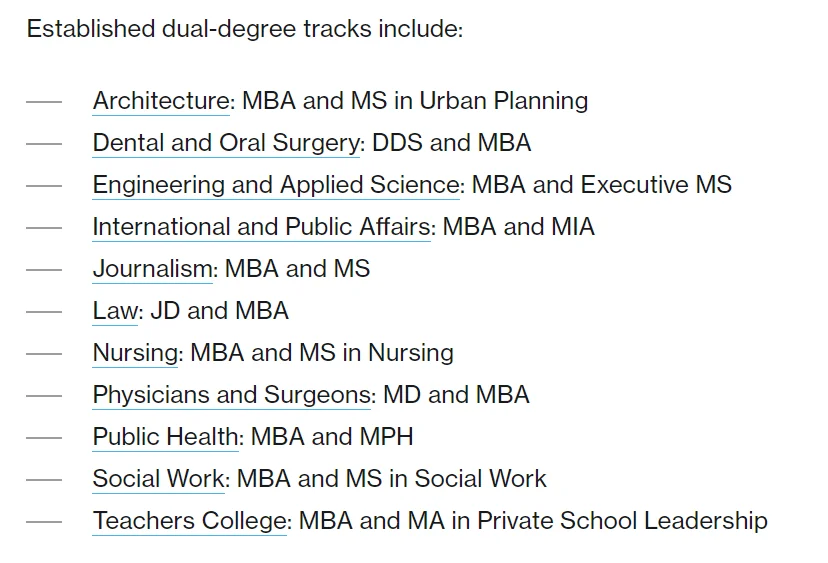Click the 'JD and MBA' text
The height and width of the screenshot is (563, 828).
pos(219,311)
